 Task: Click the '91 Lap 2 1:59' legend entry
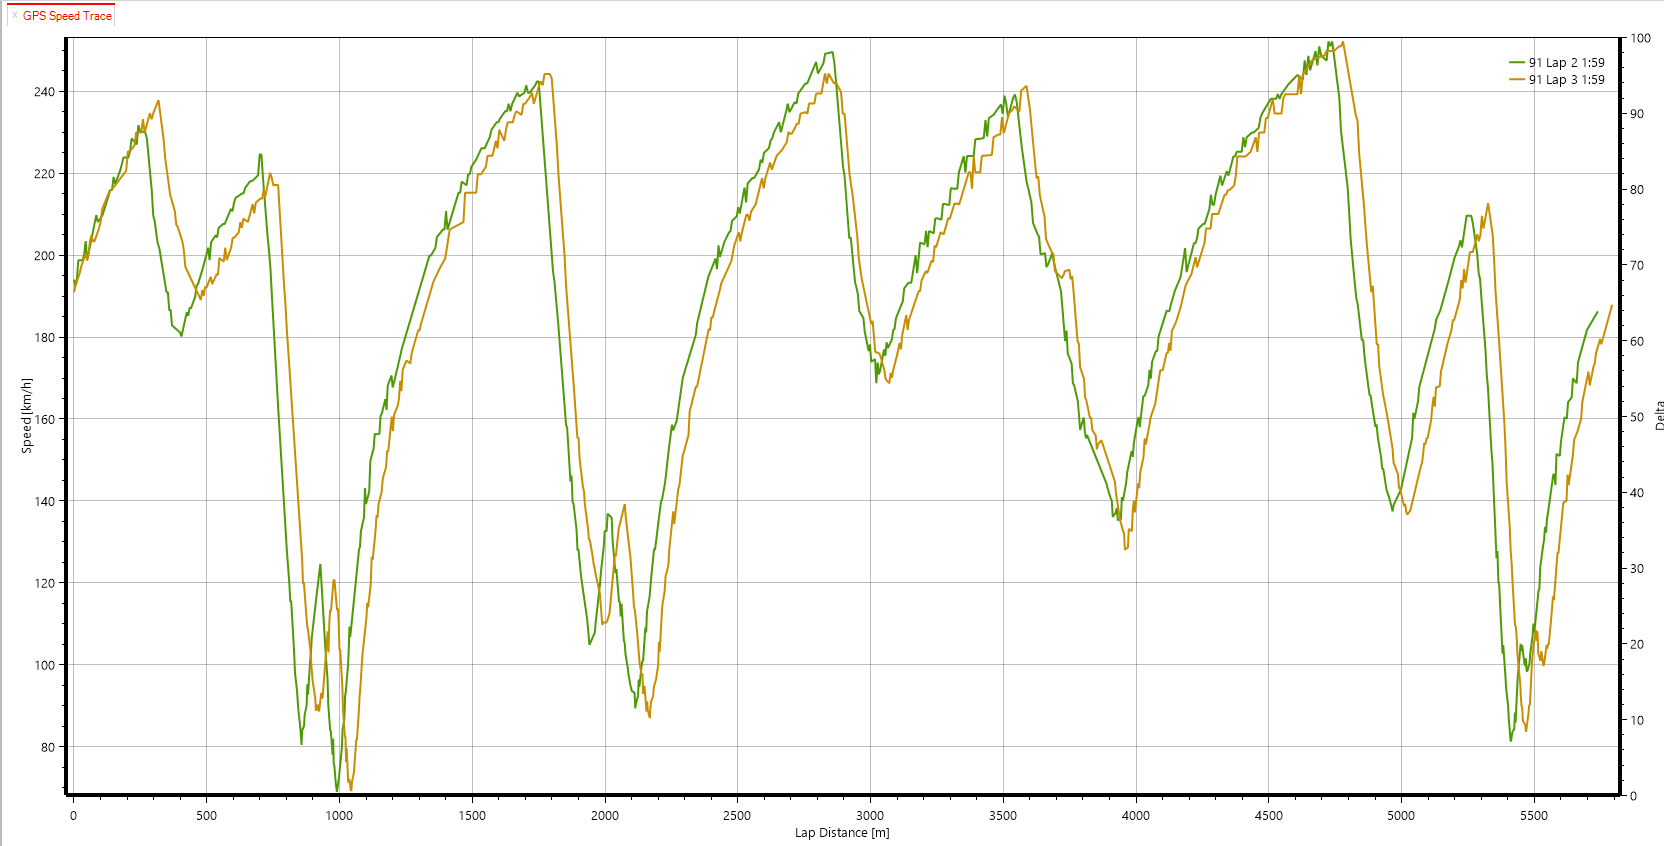pos(1566,63)
